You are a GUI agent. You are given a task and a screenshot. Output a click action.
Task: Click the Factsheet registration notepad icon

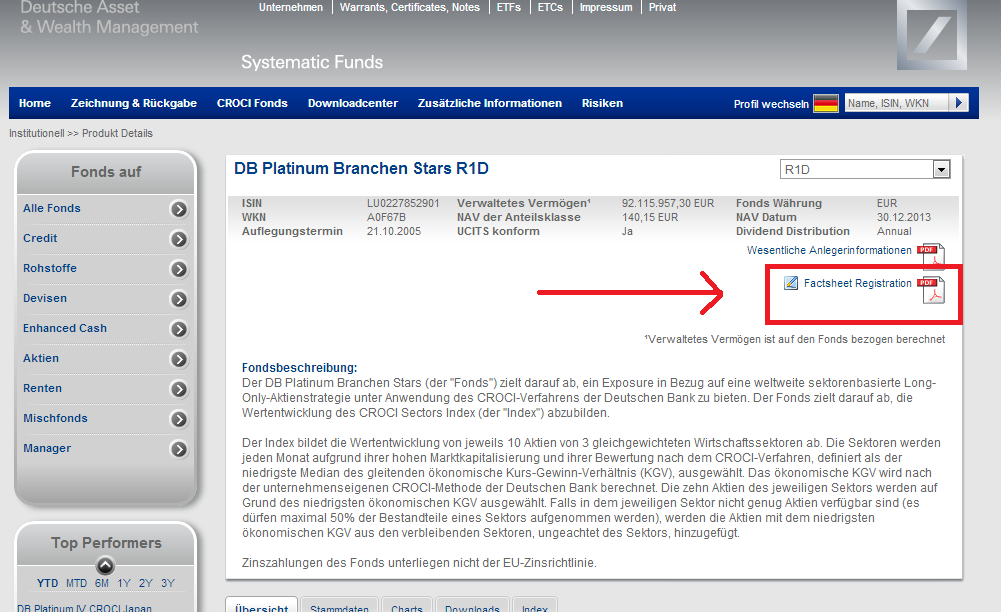click(x=791, y=283)
